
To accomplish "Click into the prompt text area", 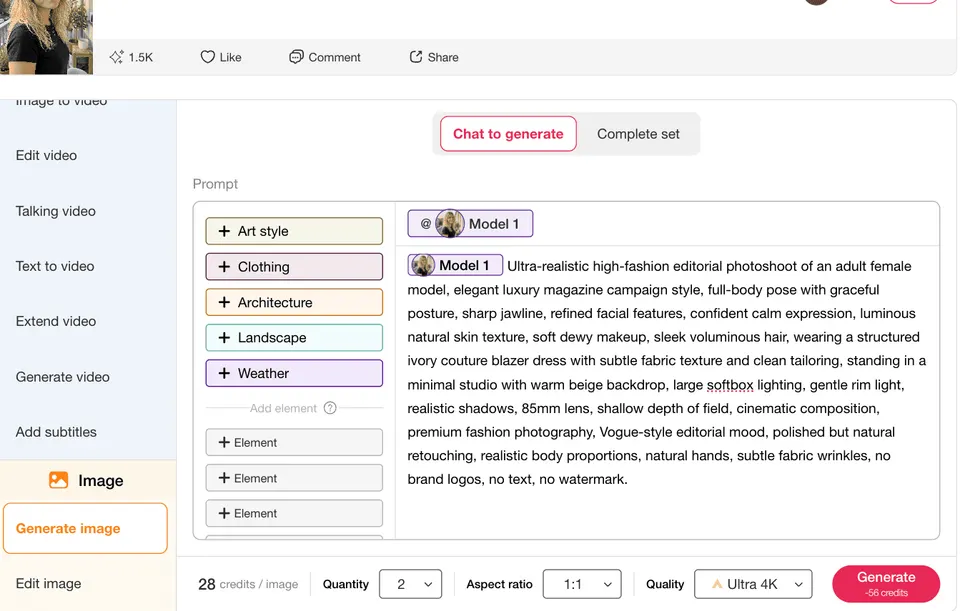I will [667, 392].
